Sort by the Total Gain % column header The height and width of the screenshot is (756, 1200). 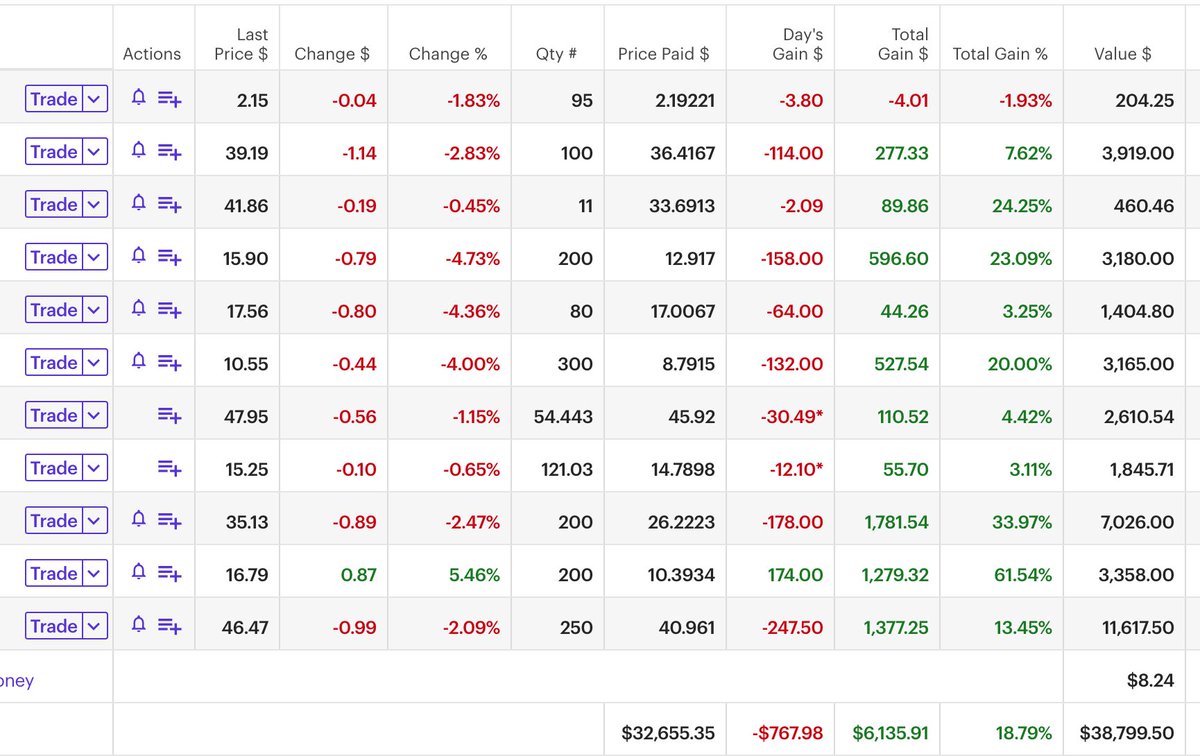point(1000,54)
